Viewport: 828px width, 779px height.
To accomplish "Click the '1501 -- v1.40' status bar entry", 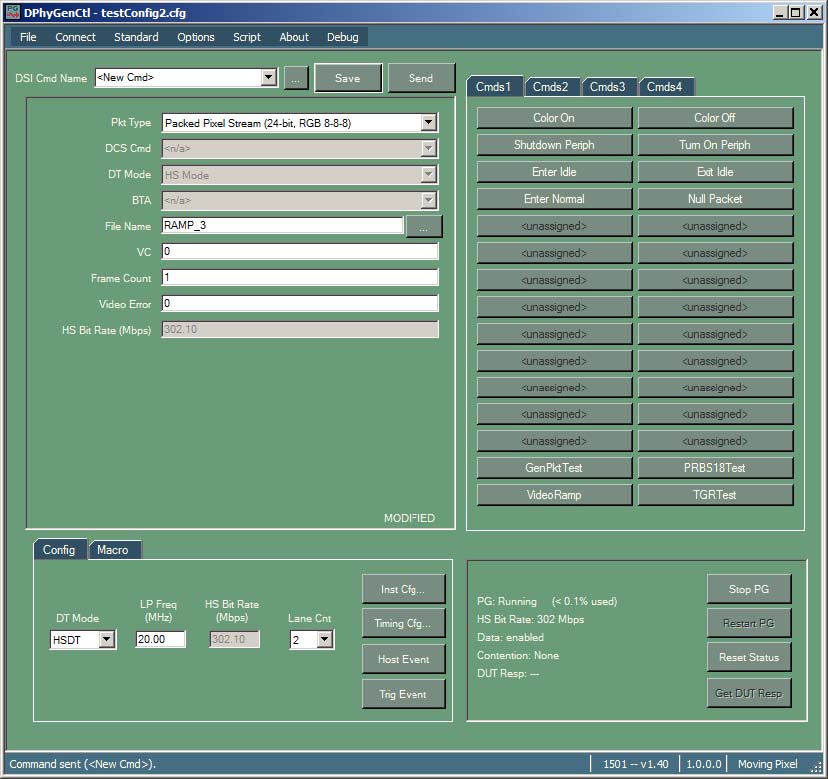I will click(x=636, y=764).
